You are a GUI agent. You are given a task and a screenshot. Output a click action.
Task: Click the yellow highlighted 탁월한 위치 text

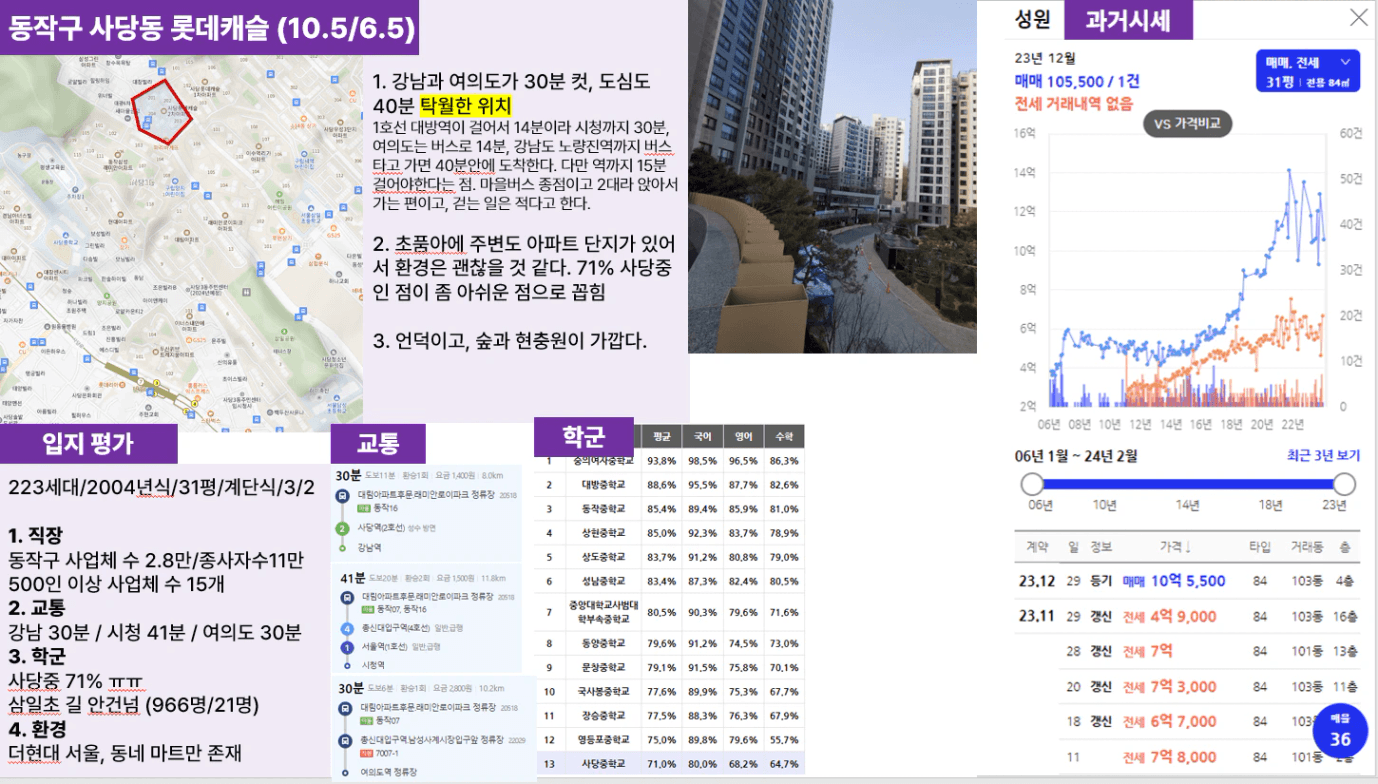click(x=465, y=107)
